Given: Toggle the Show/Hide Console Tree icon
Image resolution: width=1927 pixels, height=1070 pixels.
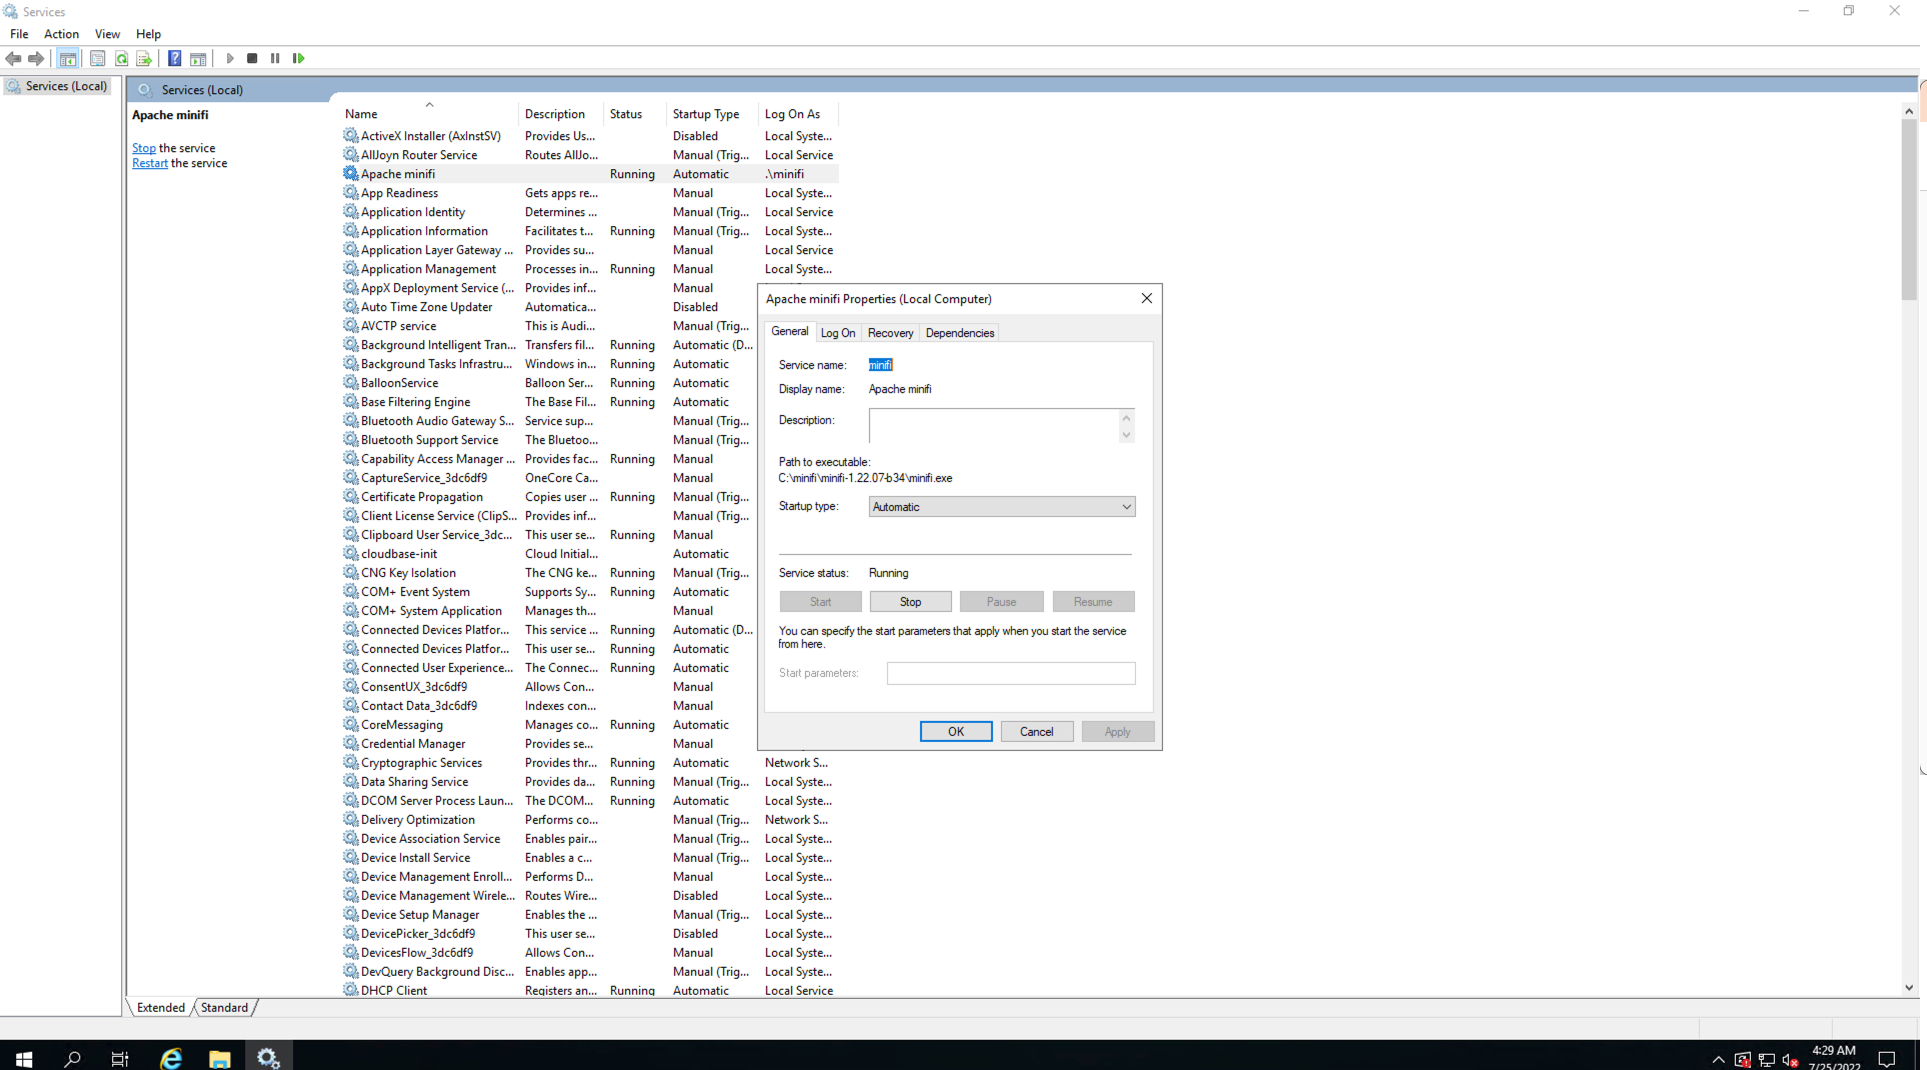Looking at the screenshot, I should click(68, 59).
